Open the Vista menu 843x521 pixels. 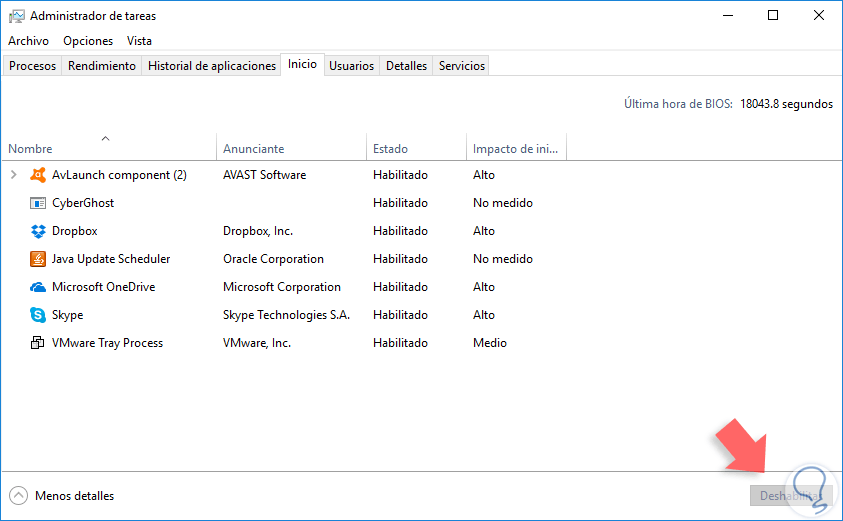140,41
